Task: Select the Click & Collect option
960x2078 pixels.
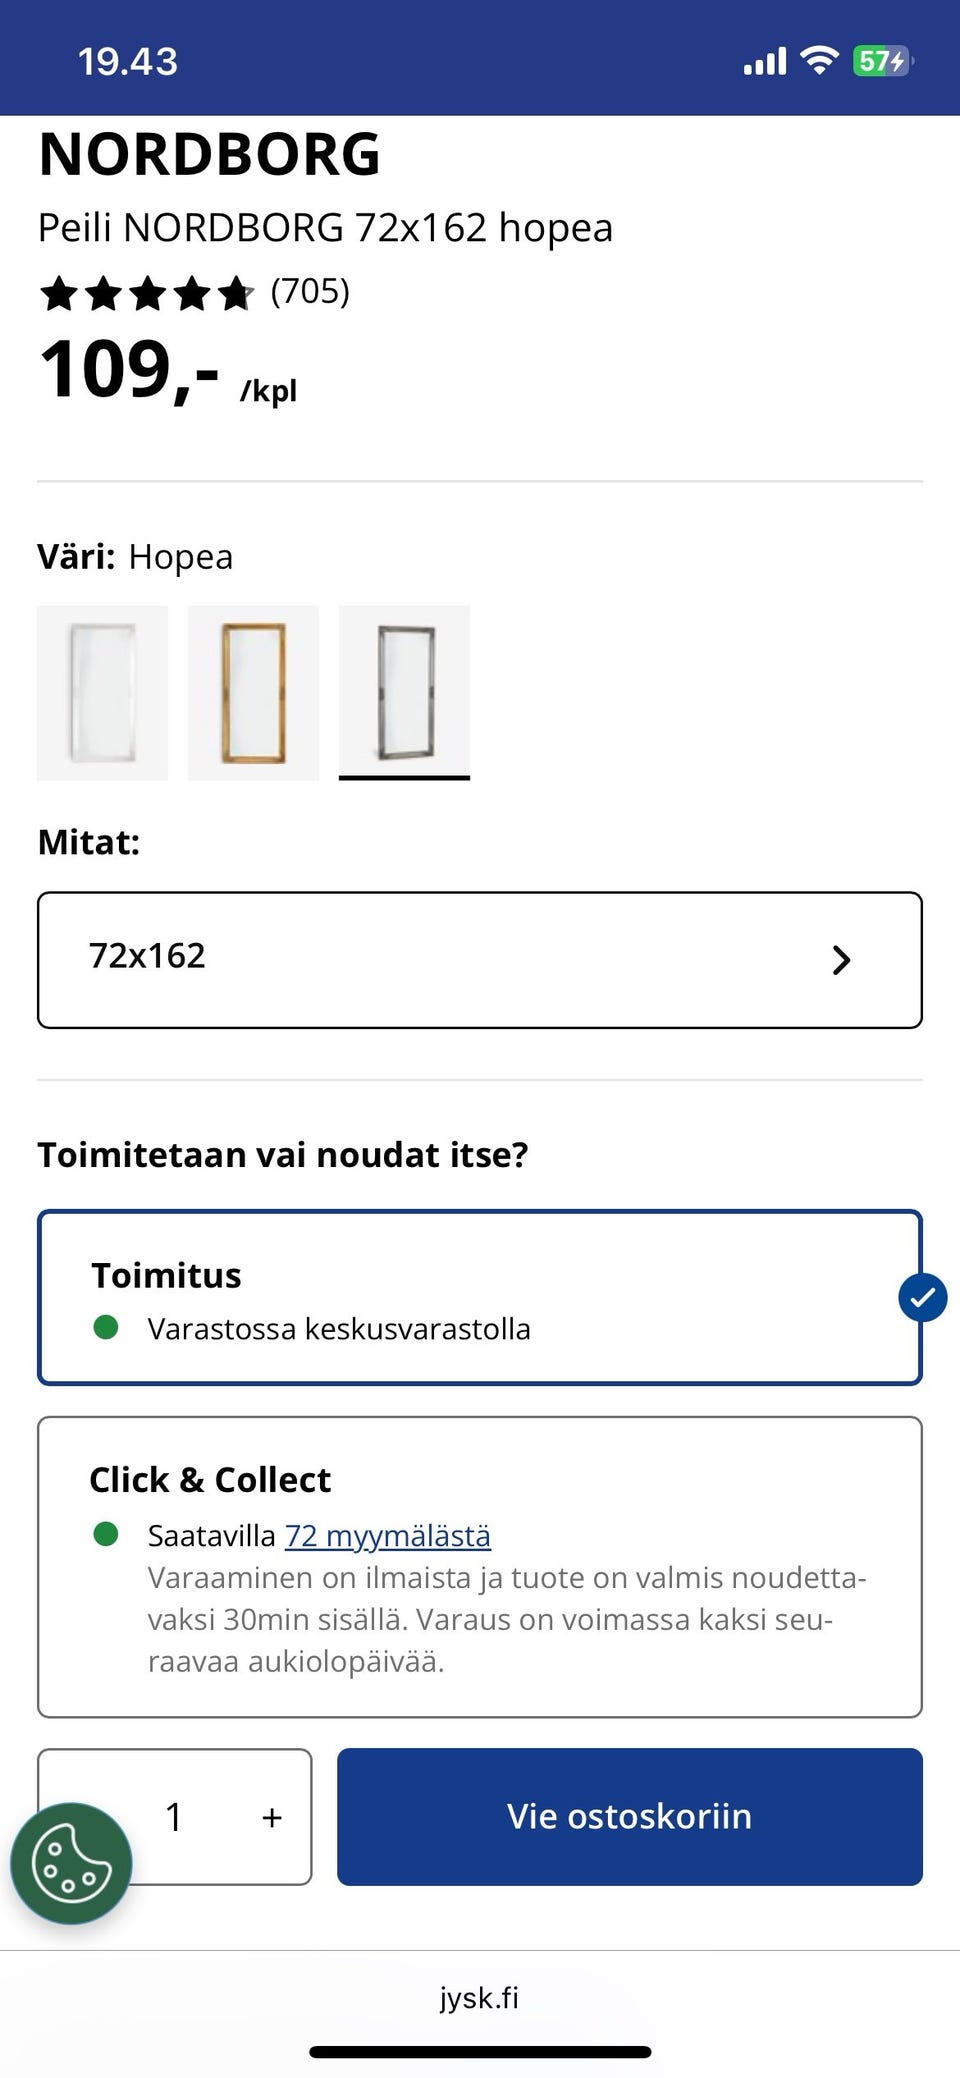Action: click(x=478, y=1566)
